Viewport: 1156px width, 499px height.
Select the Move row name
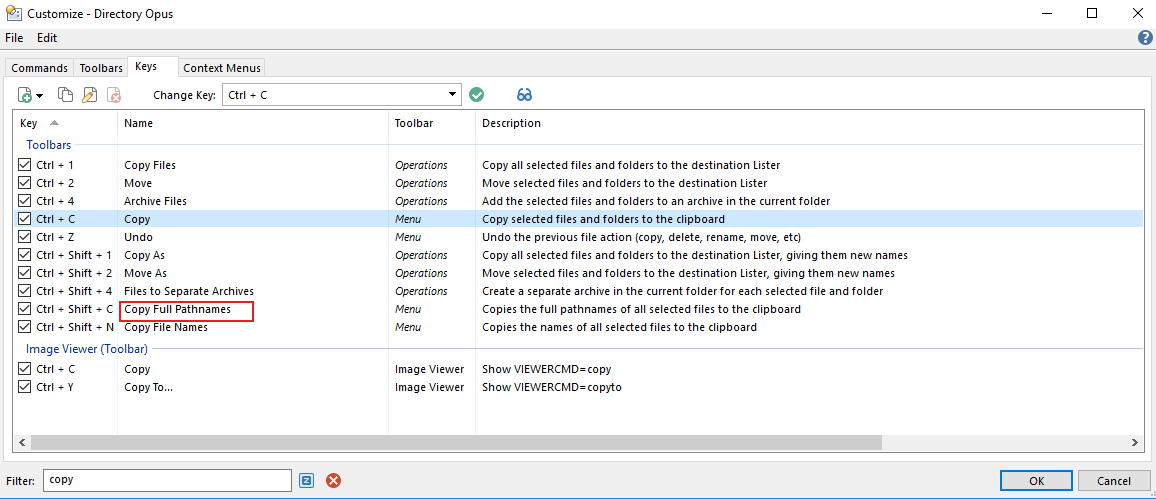coord(138,183)
